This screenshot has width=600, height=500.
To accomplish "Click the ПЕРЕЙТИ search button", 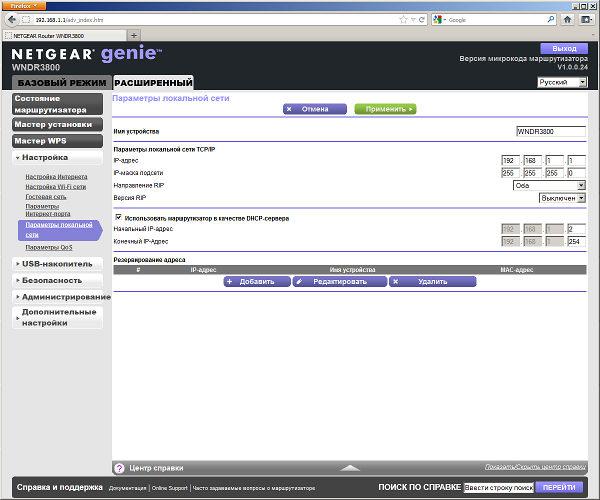I will (559, 487).
